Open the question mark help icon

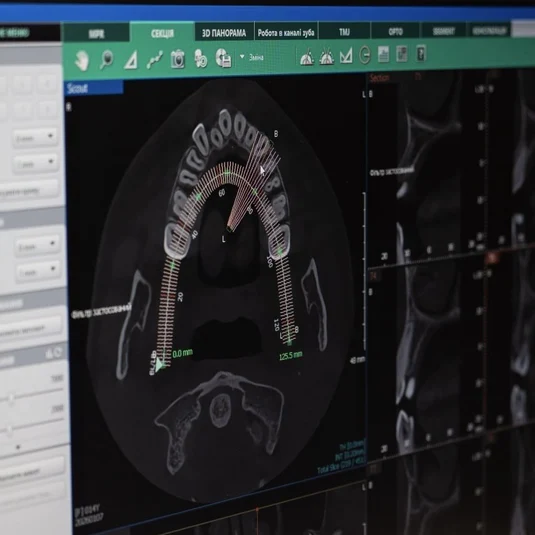[421, 54]
